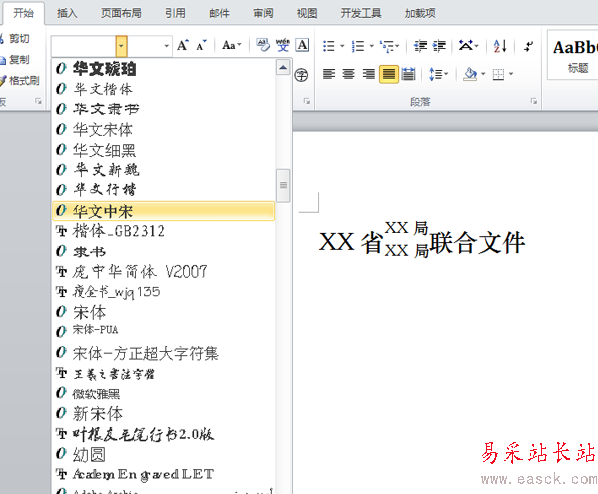The height and width of the screenshot is (494, 598).
Task: Open the 加载项 tab
Action: coord(420,13)
